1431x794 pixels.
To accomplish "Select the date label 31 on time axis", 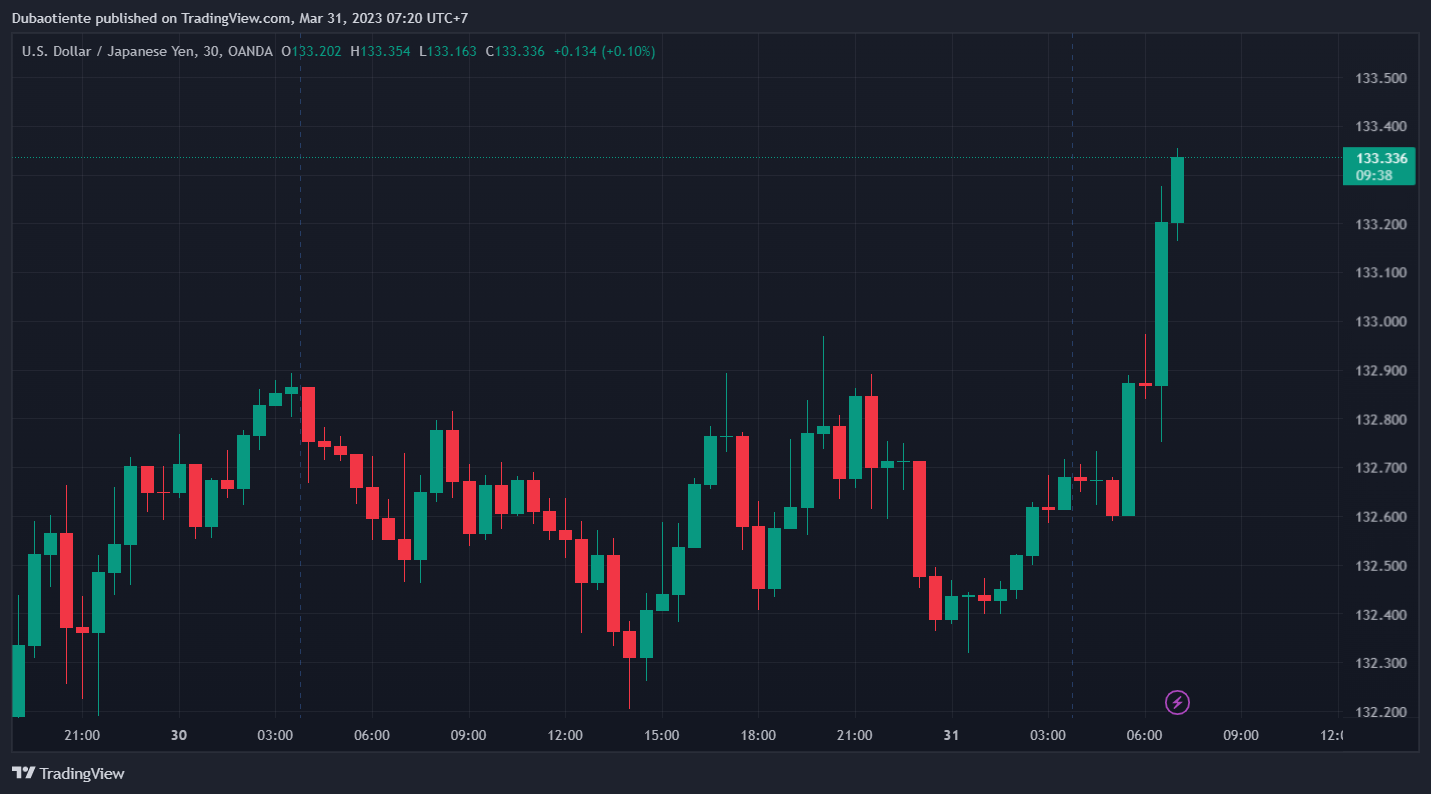I will [951, 736].
